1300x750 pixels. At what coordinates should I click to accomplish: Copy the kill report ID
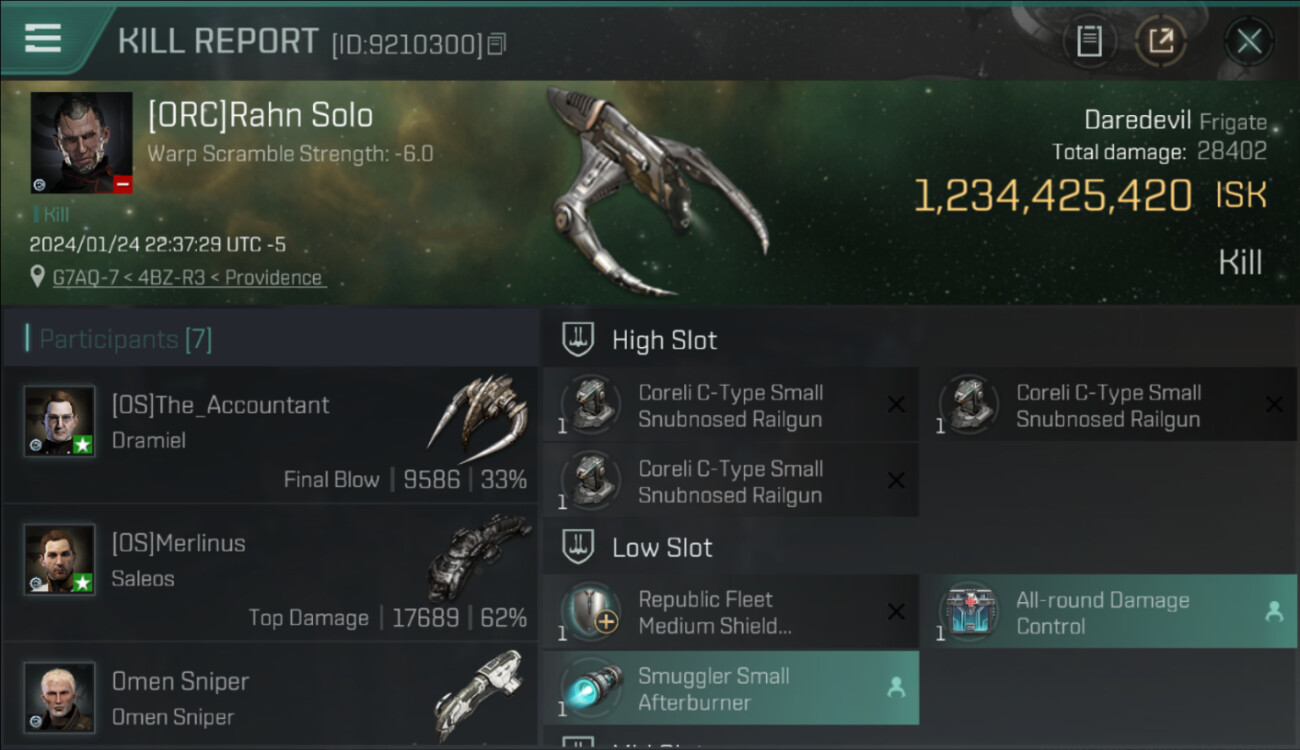coord(497,44)
